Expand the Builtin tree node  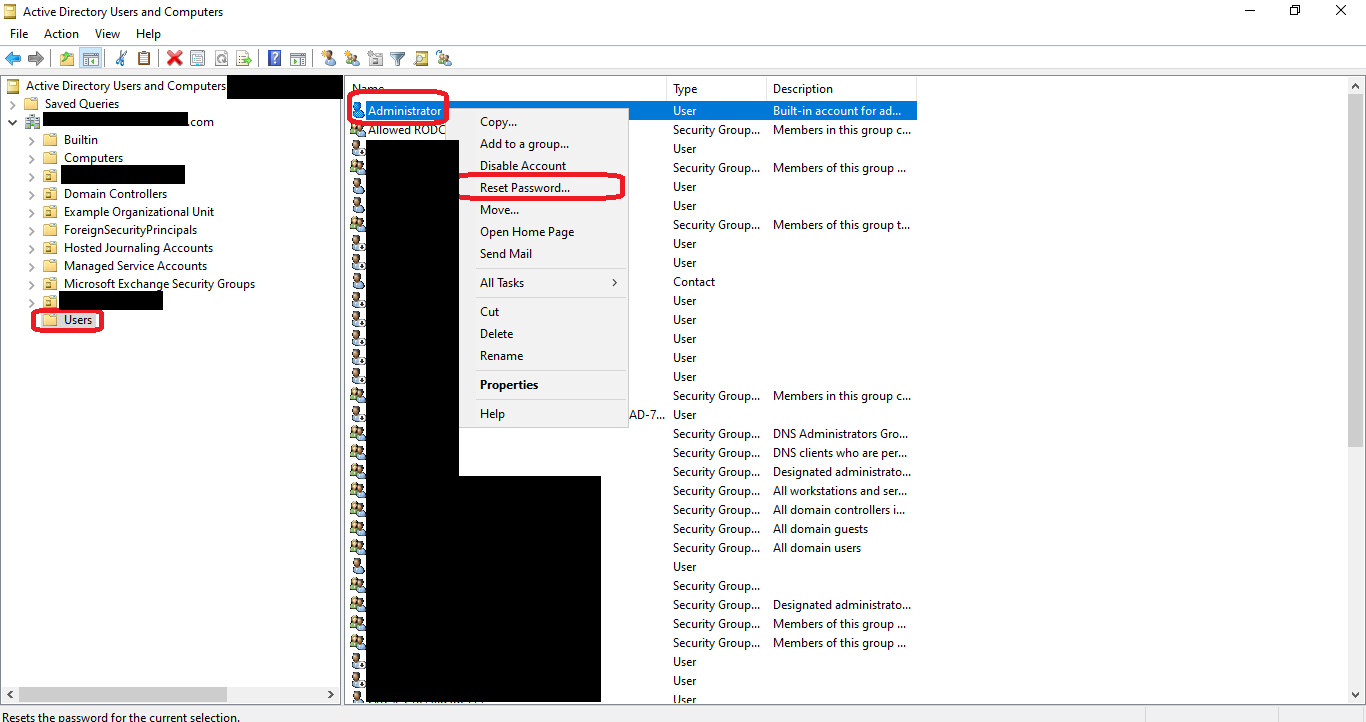click(31, 140)
